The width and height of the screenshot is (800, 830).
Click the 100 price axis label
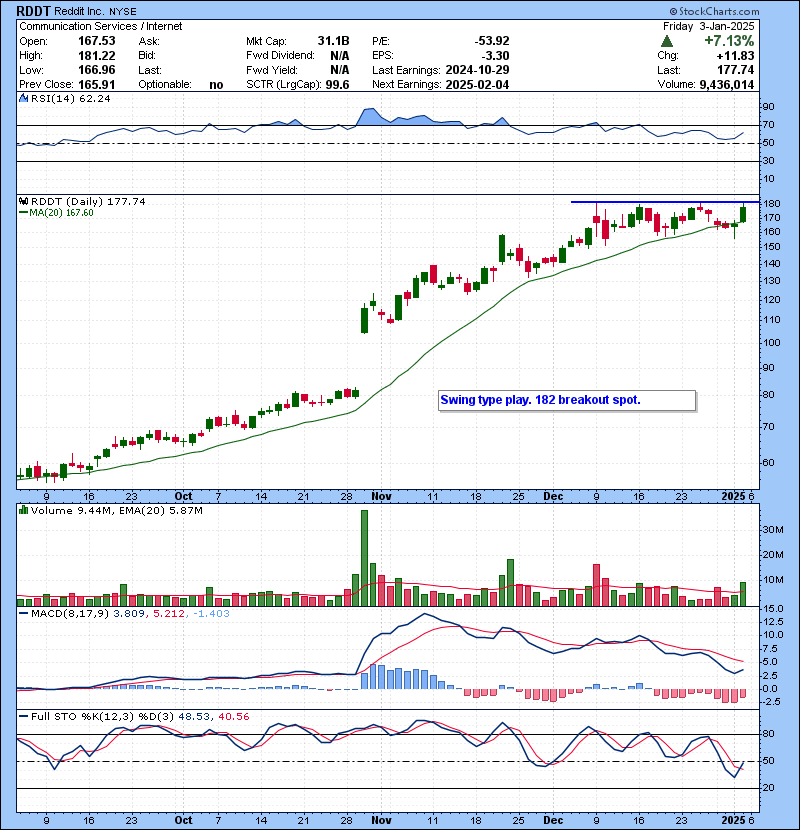coord(771,342)
